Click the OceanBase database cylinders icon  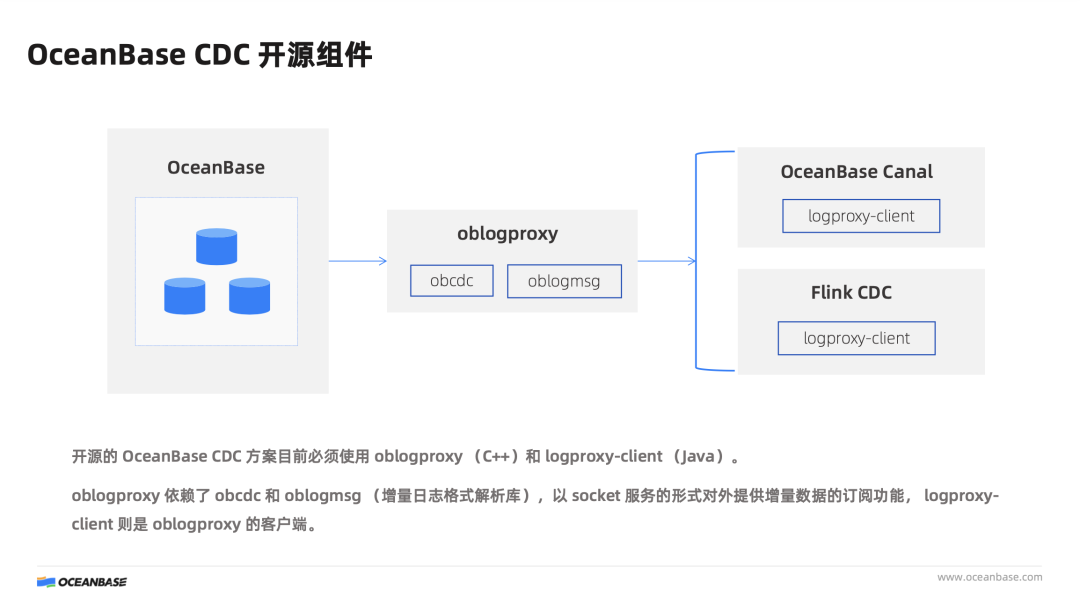tap(217, 271)
